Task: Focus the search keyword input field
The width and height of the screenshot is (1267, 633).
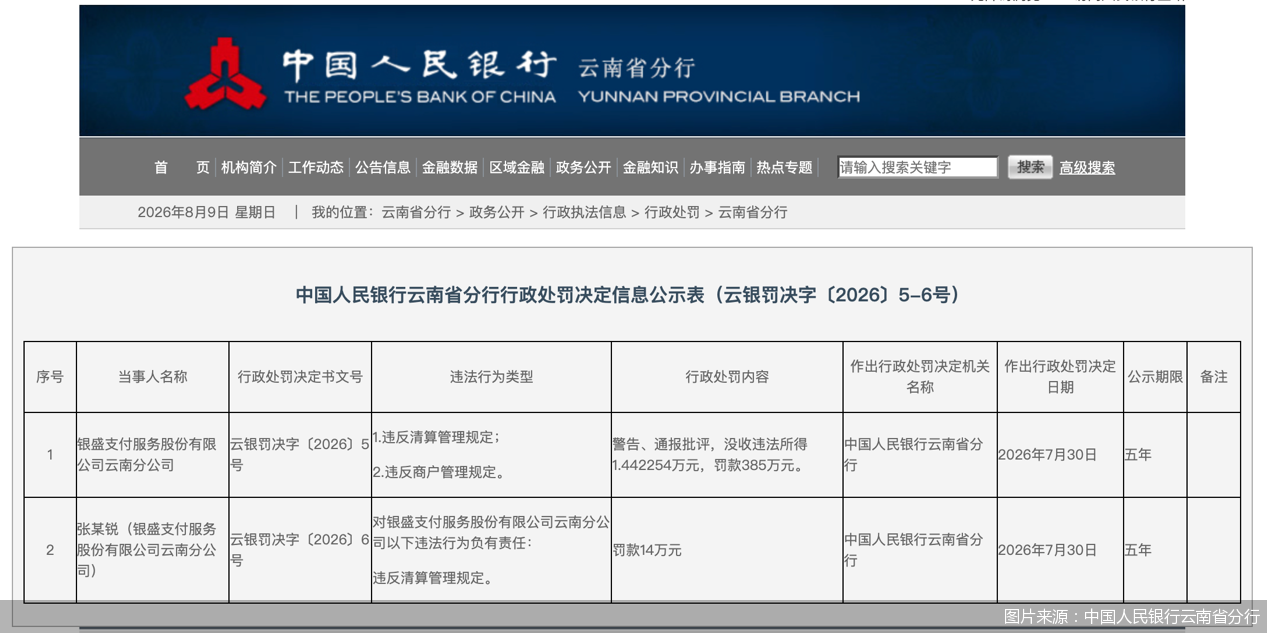Action: [x=918, y=167]
